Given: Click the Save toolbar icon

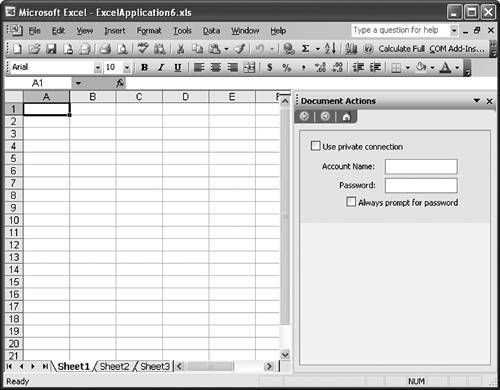Looking at the screenshot, I should [51, 49].
